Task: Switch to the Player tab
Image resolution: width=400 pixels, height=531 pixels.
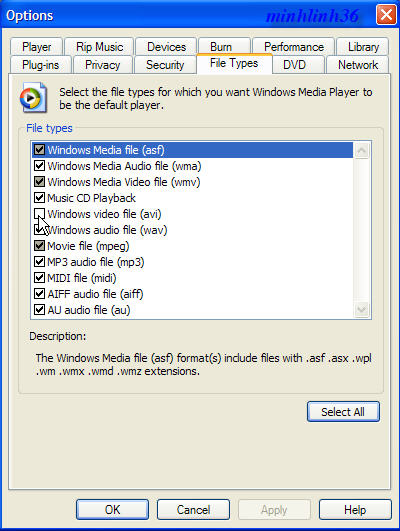Action: (x=37, y=47)
